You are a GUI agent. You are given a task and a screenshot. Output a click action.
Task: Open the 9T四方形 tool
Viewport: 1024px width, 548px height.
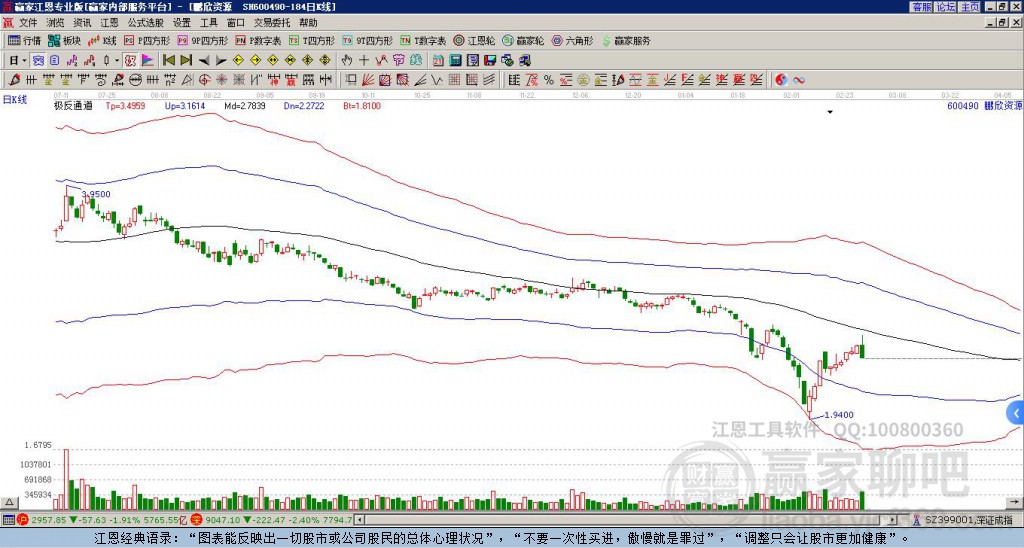[367, 40]
